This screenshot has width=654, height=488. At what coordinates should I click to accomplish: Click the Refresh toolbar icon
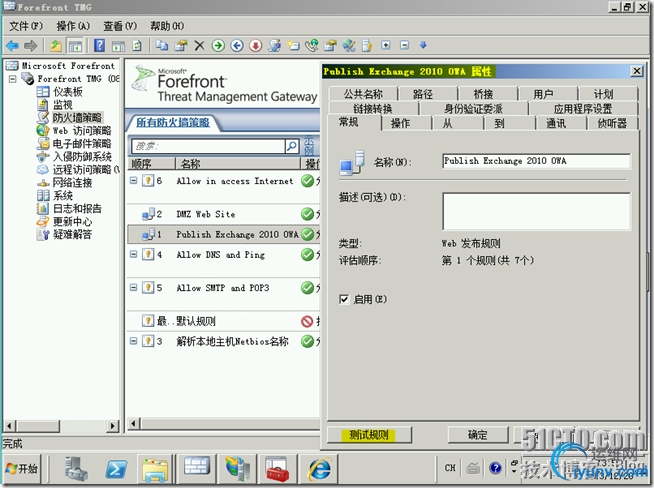click(137, 45)
